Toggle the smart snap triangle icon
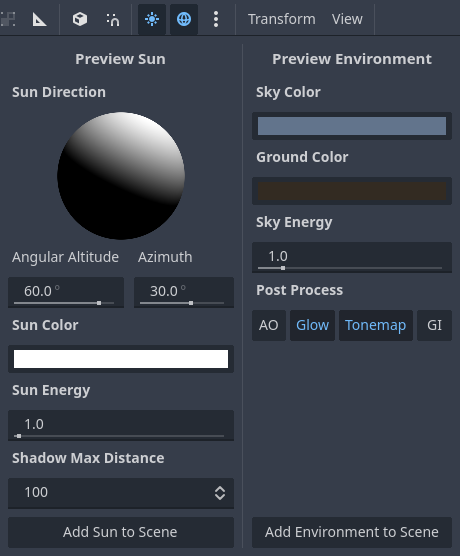This screenshot has height=556, width=460. pos(39,19)
